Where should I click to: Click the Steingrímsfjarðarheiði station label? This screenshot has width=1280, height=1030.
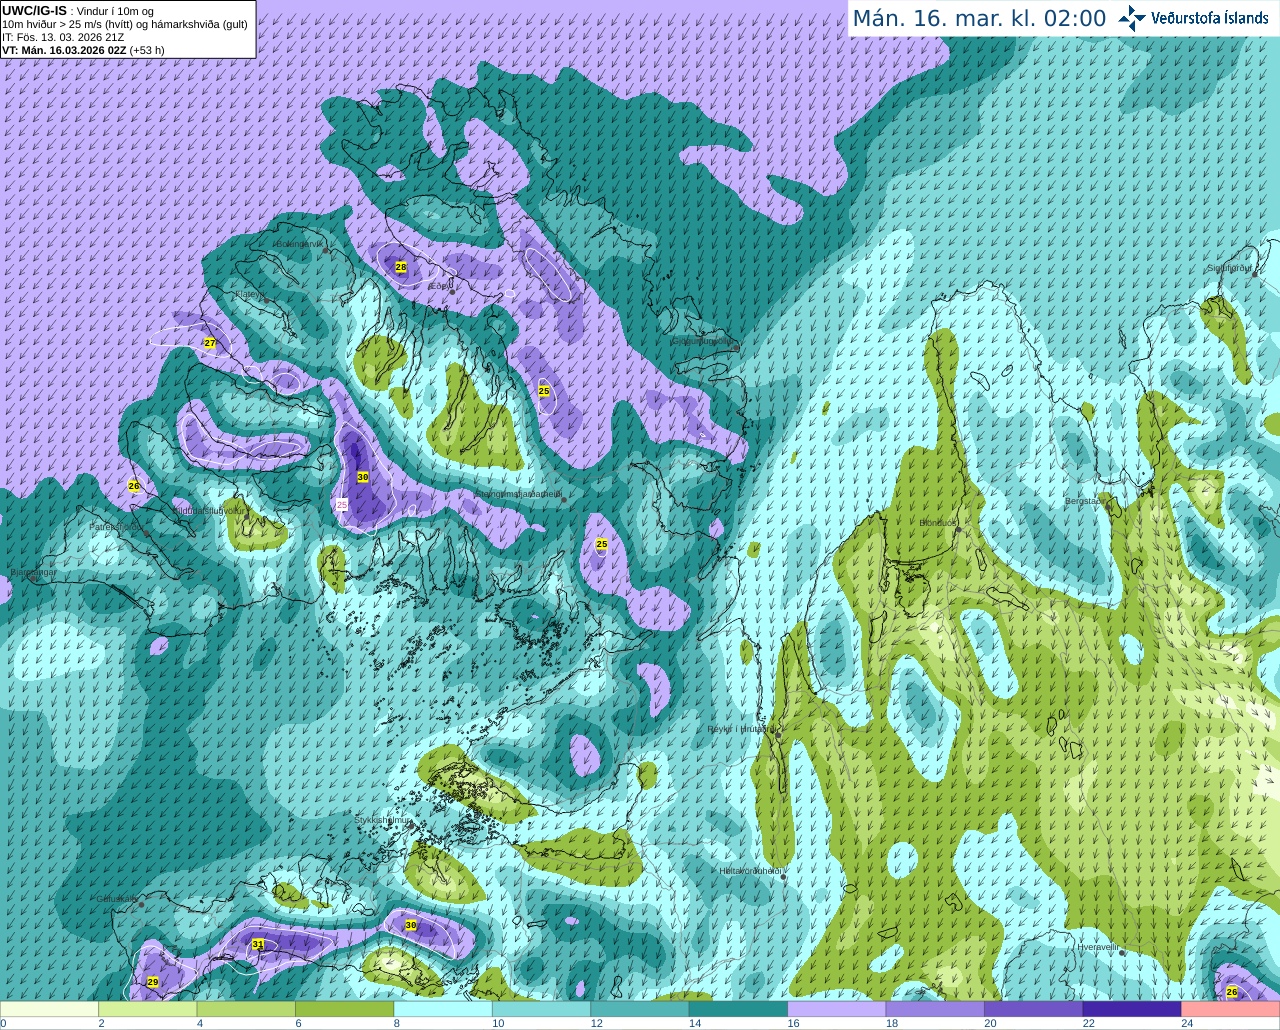(517, 494)
